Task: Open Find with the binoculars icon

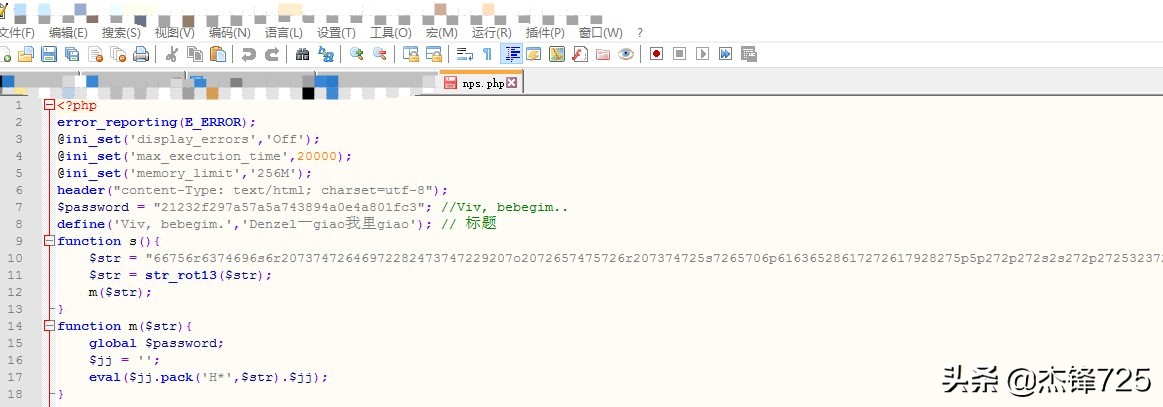Action: 303,53
